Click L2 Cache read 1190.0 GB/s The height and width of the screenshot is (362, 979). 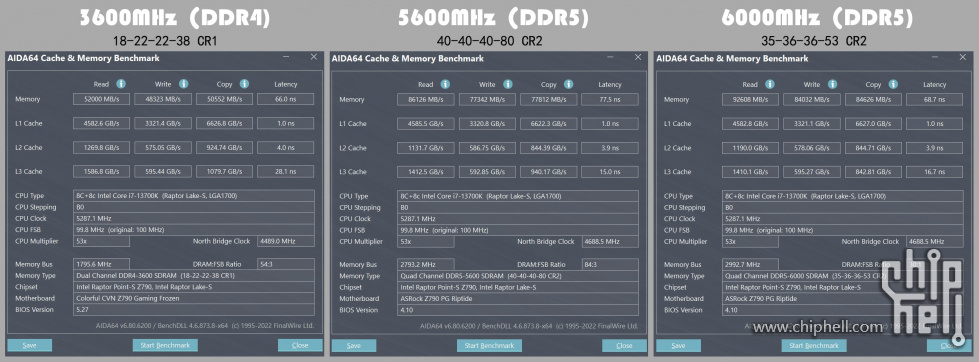click(x=750, y=149)
